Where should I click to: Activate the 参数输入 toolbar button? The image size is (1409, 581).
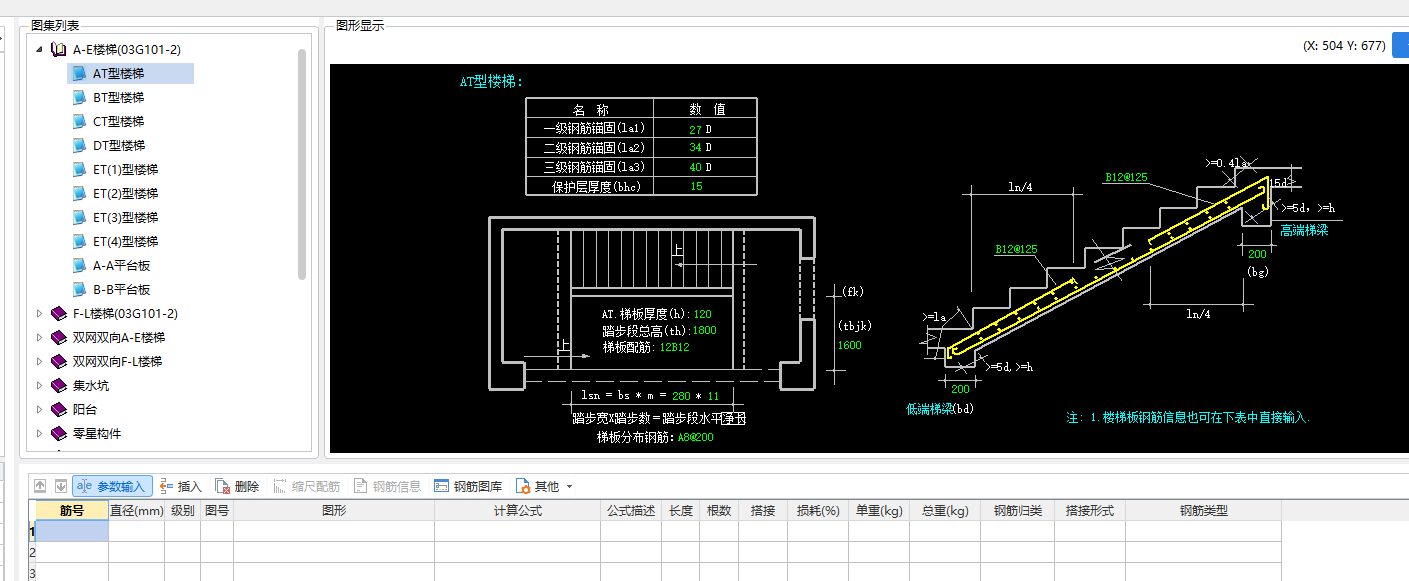(x=112, y=486)
